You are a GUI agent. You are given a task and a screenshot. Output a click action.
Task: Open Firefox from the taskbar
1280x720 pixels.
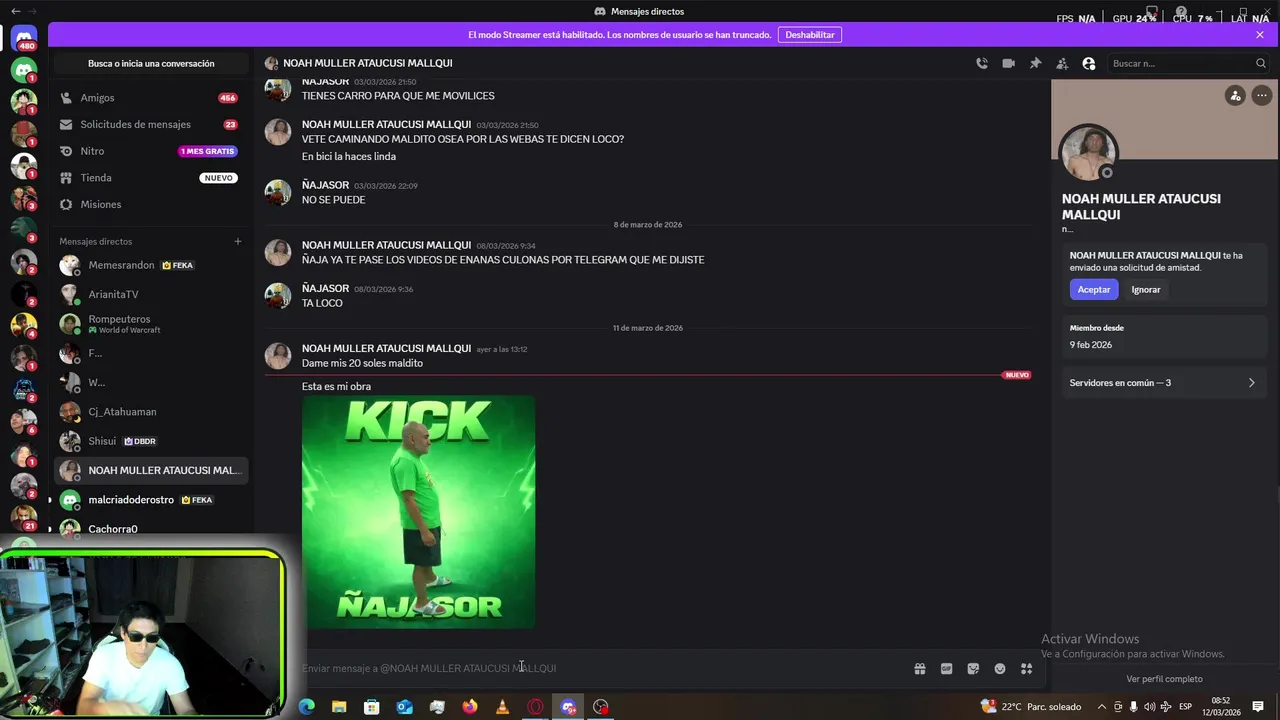click(470, 707)
